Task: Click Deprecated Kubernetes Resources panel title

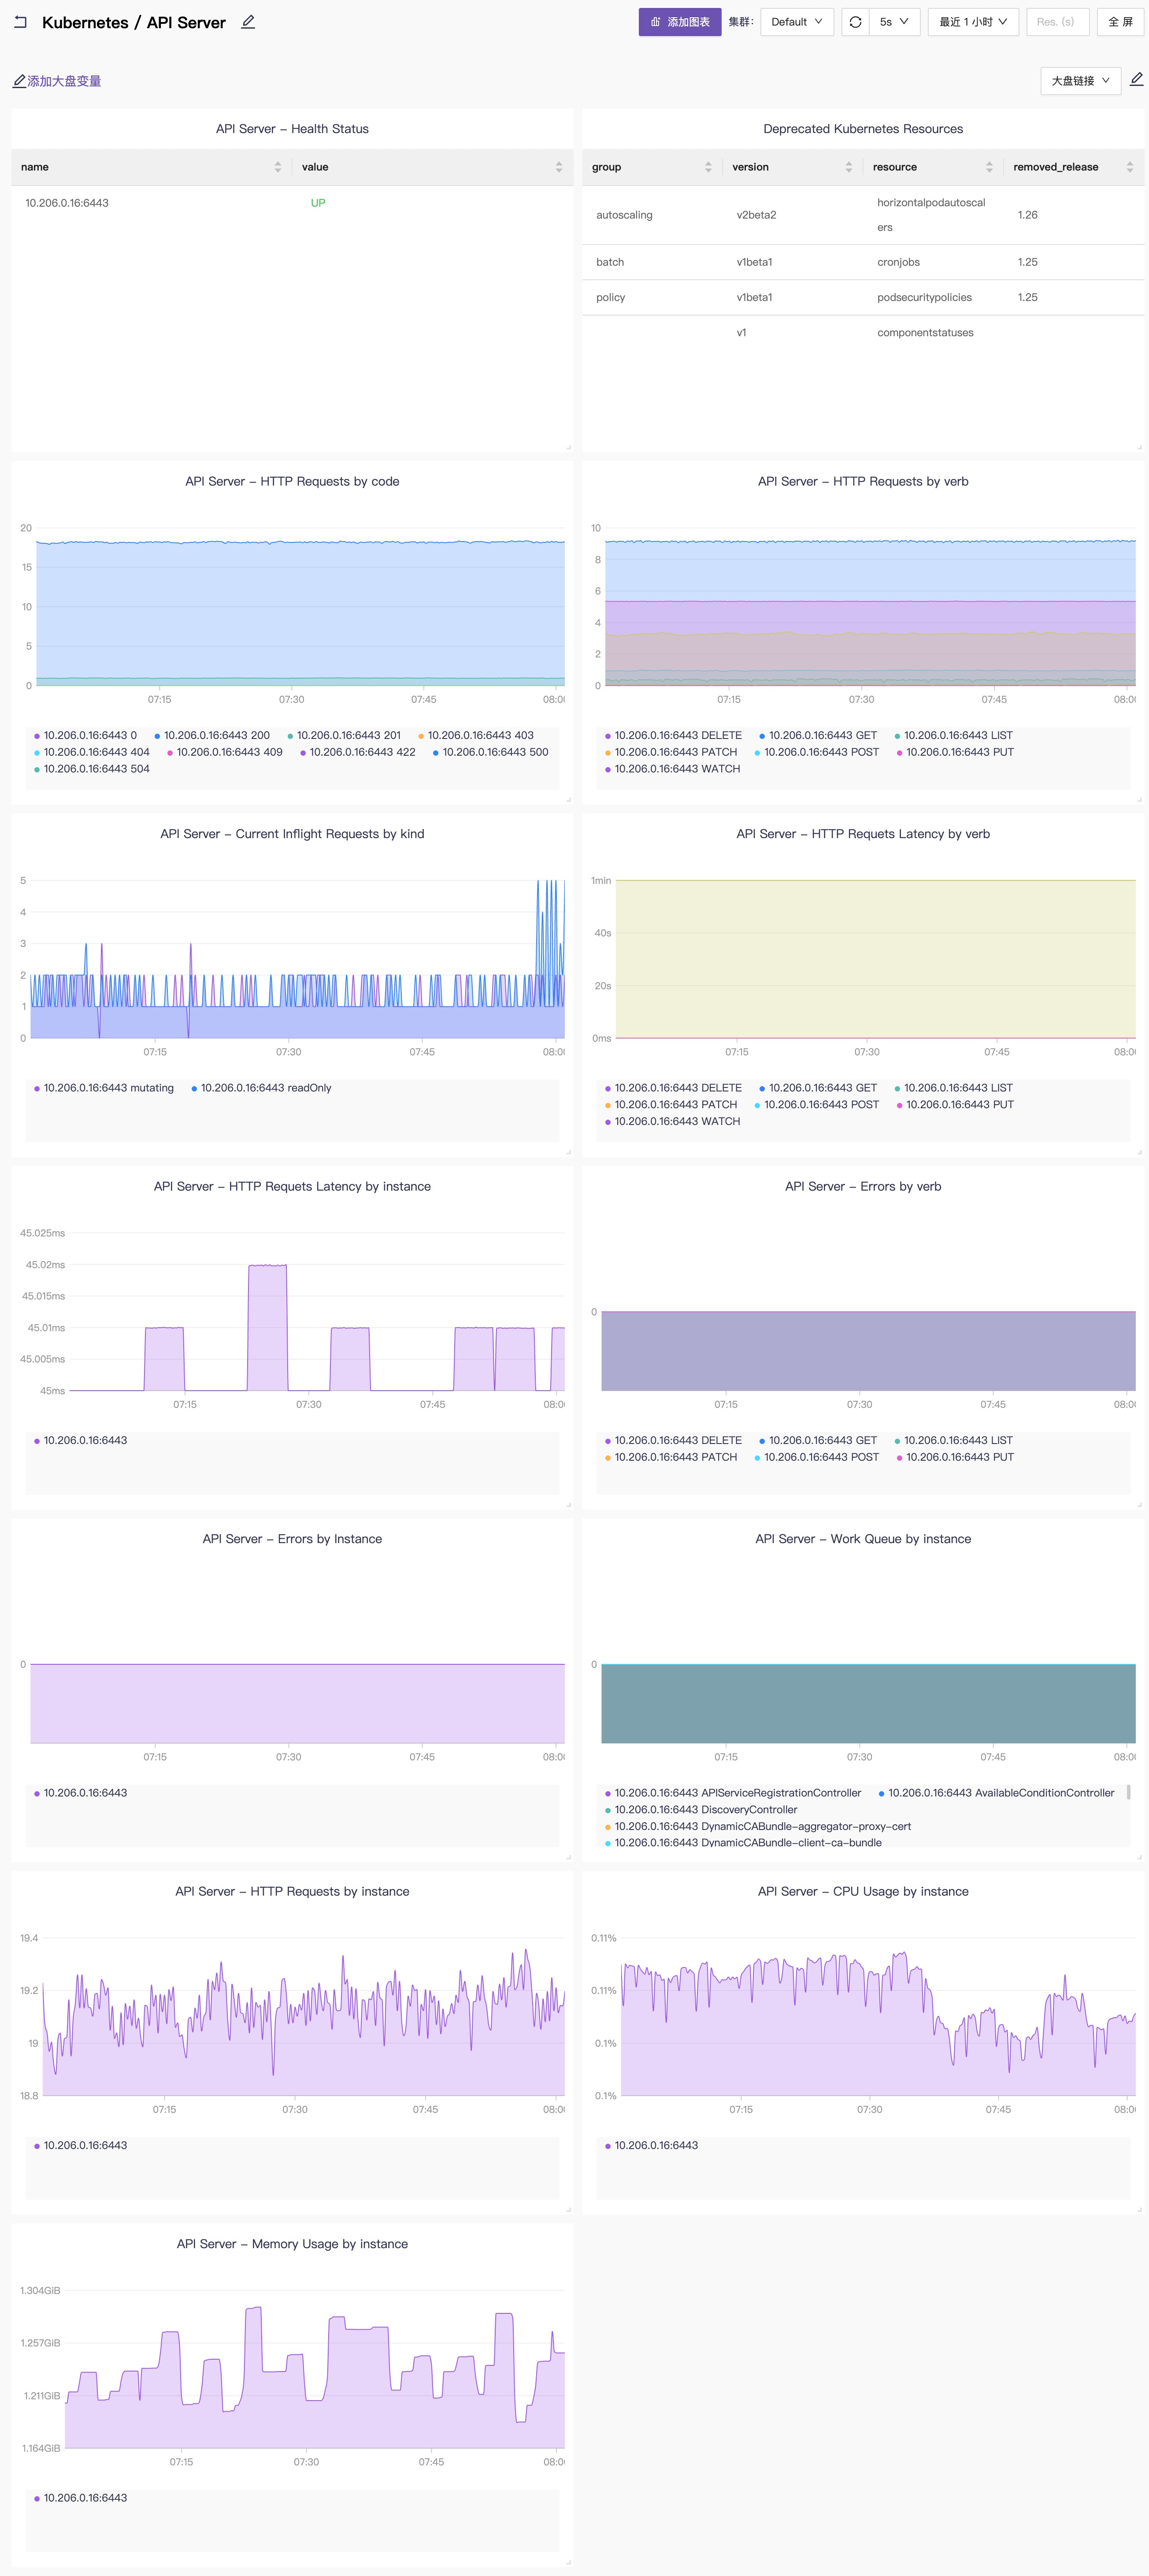Action: (863, 129)
